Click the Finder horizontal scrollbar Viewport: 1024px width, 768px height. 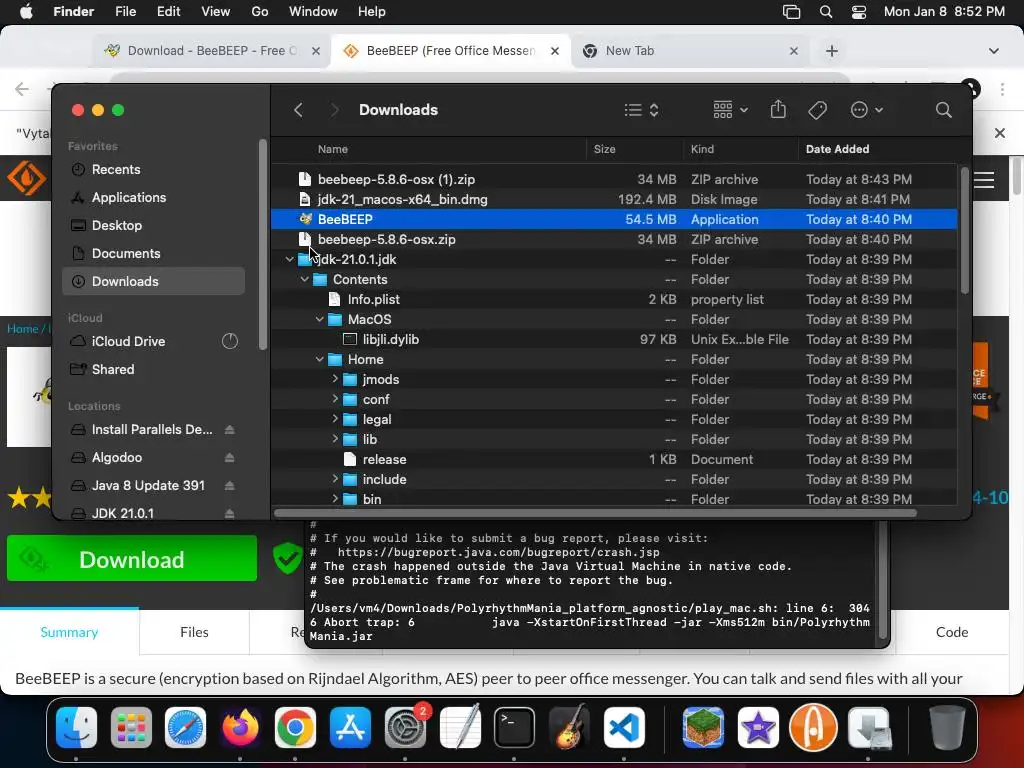point(595,513)
